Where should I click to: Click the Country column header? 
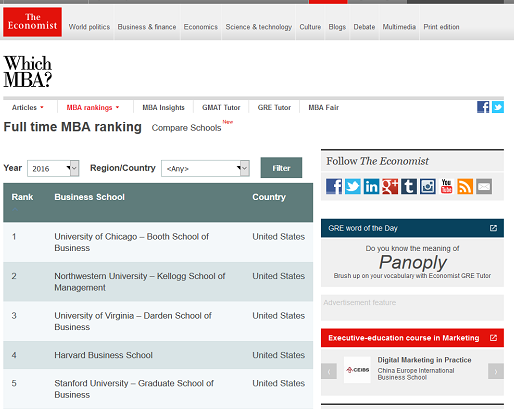269,197
